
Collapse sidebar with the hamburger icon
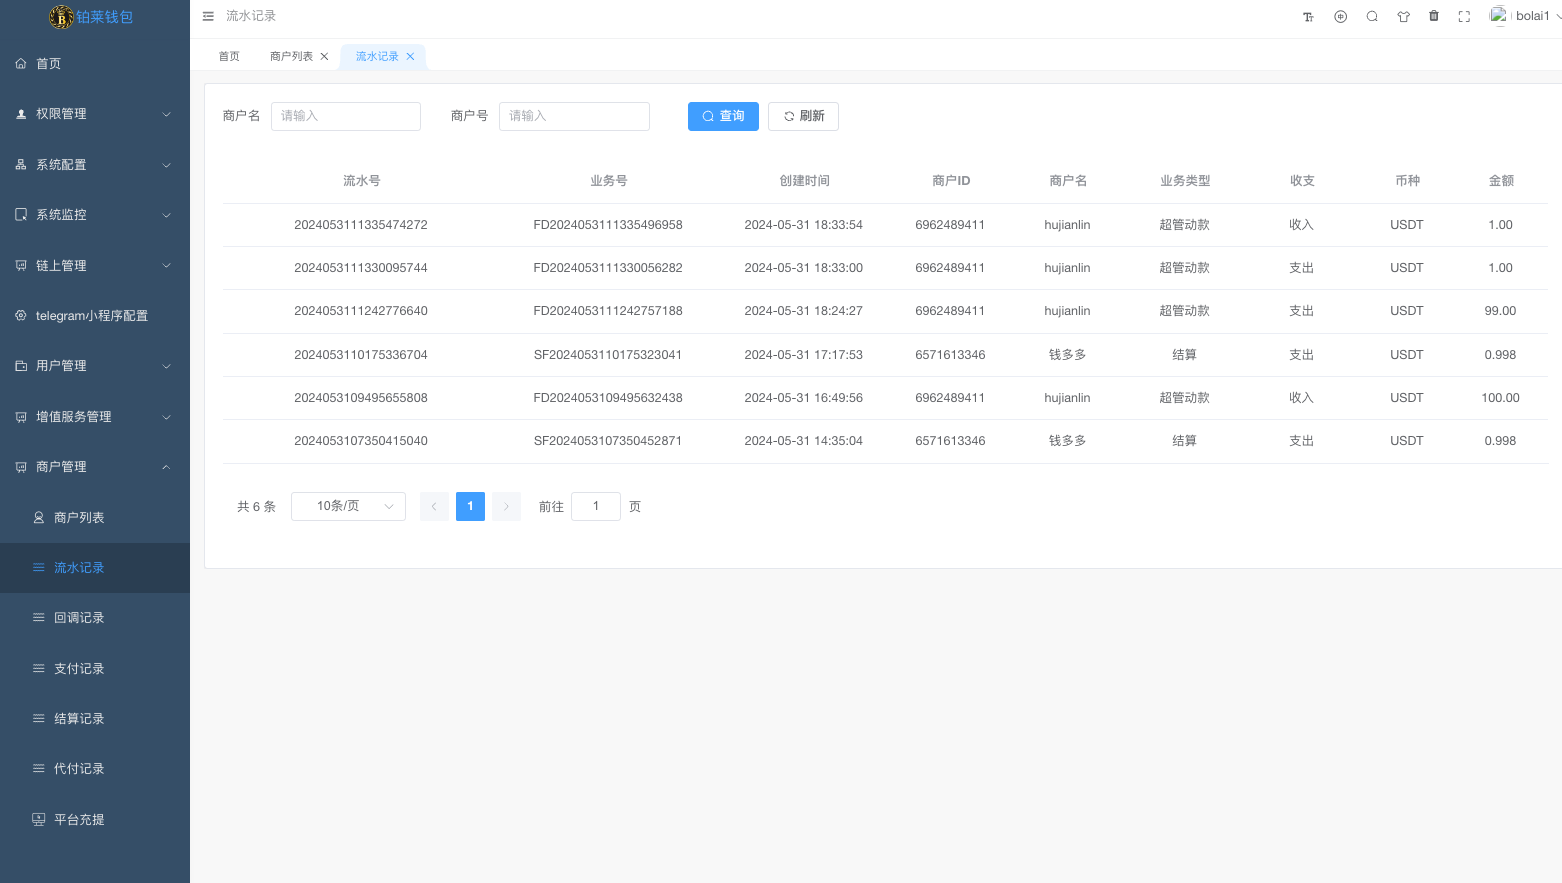point(208,16)
